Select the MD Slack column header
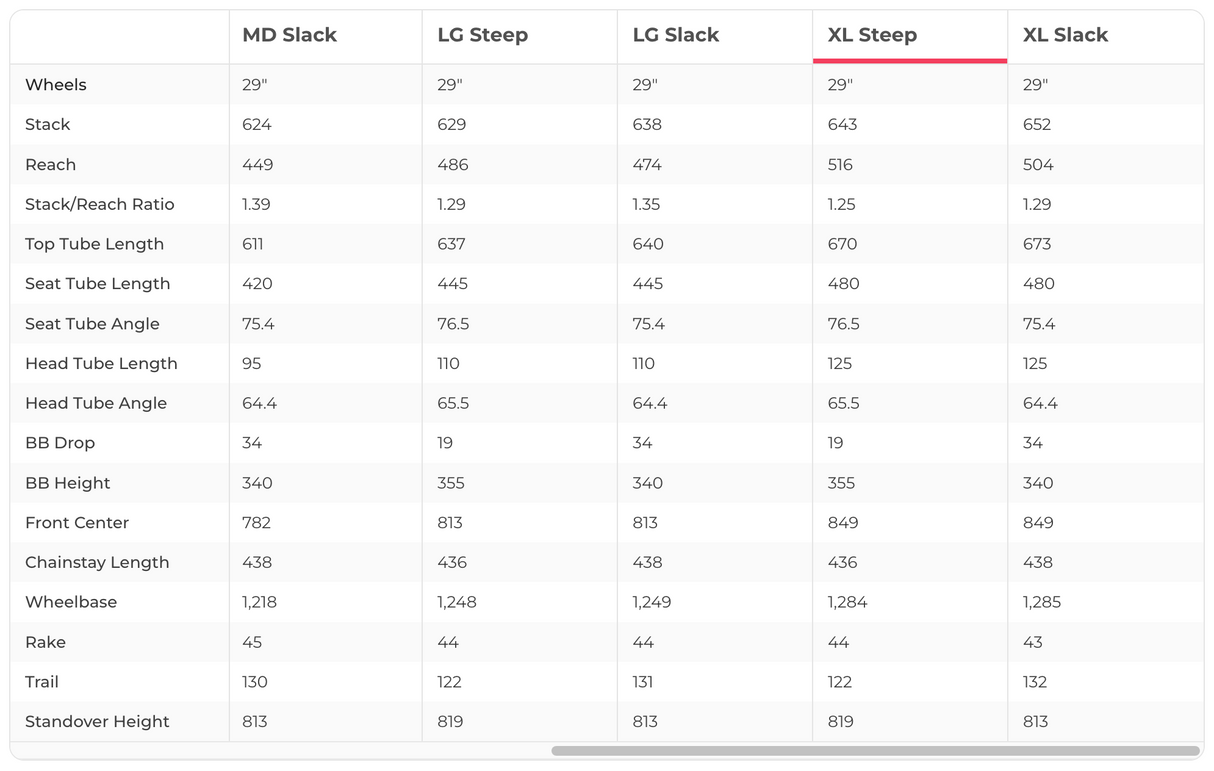 click(x=289, y=35)
